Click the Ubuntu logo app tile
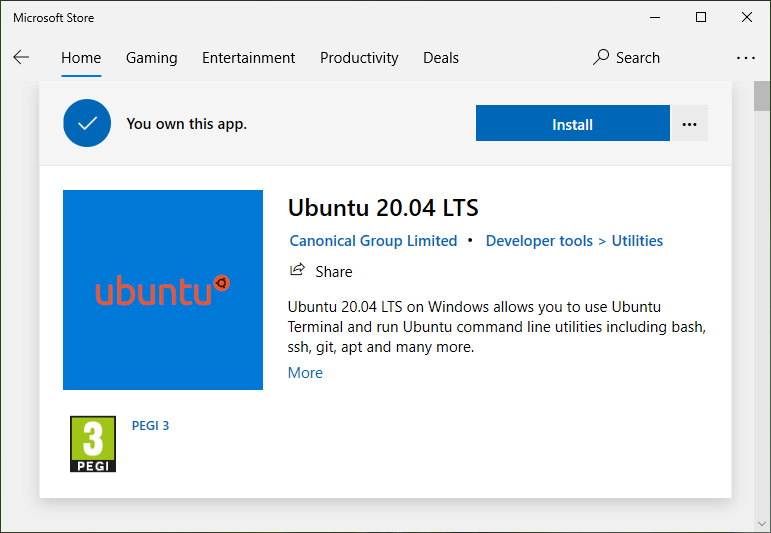Image resolution: width=771 pixels, height=533 pixels. pyautogui.click(x=163, y=290)
